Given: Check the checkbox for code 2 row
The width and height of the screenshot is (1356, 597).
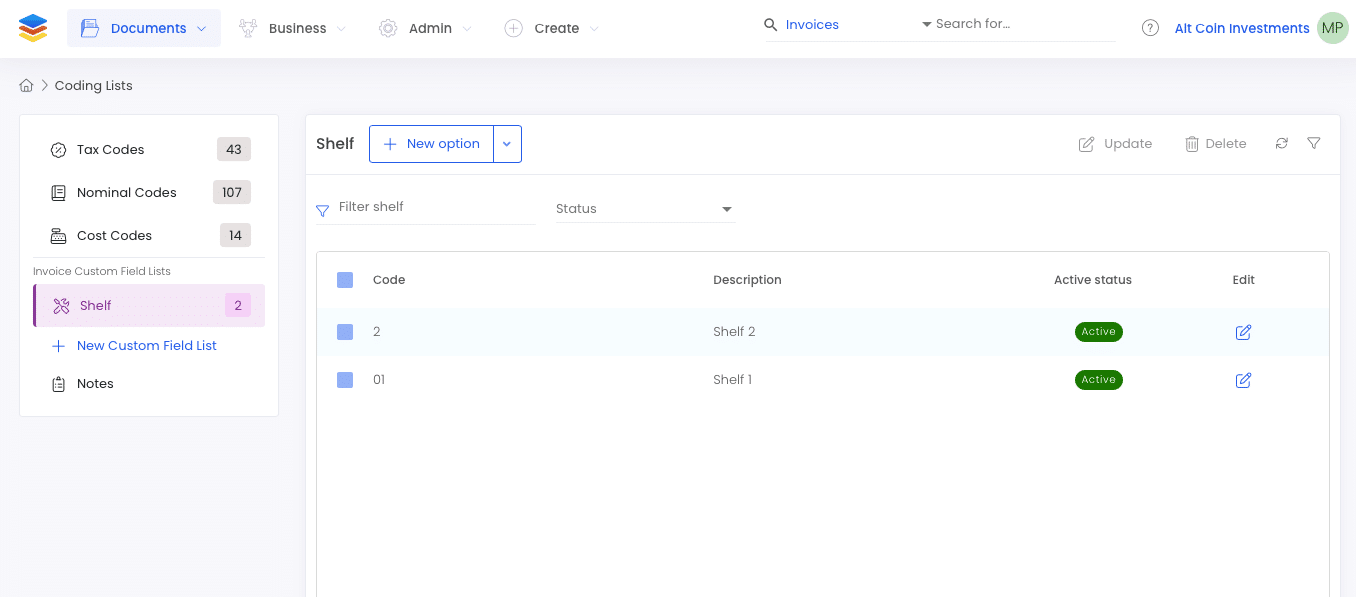Looking at the screenshot, I should (x=345, y=332).
